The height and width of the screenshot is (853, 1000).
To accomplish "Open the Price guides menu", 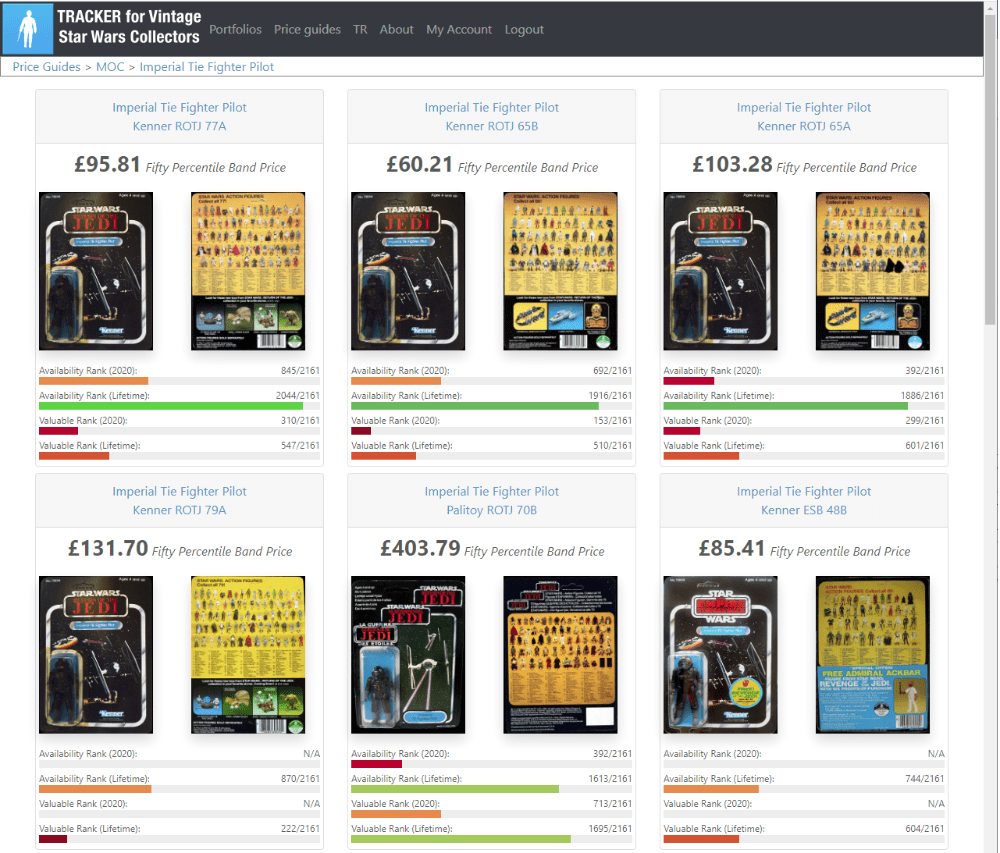I will (307, 29).
